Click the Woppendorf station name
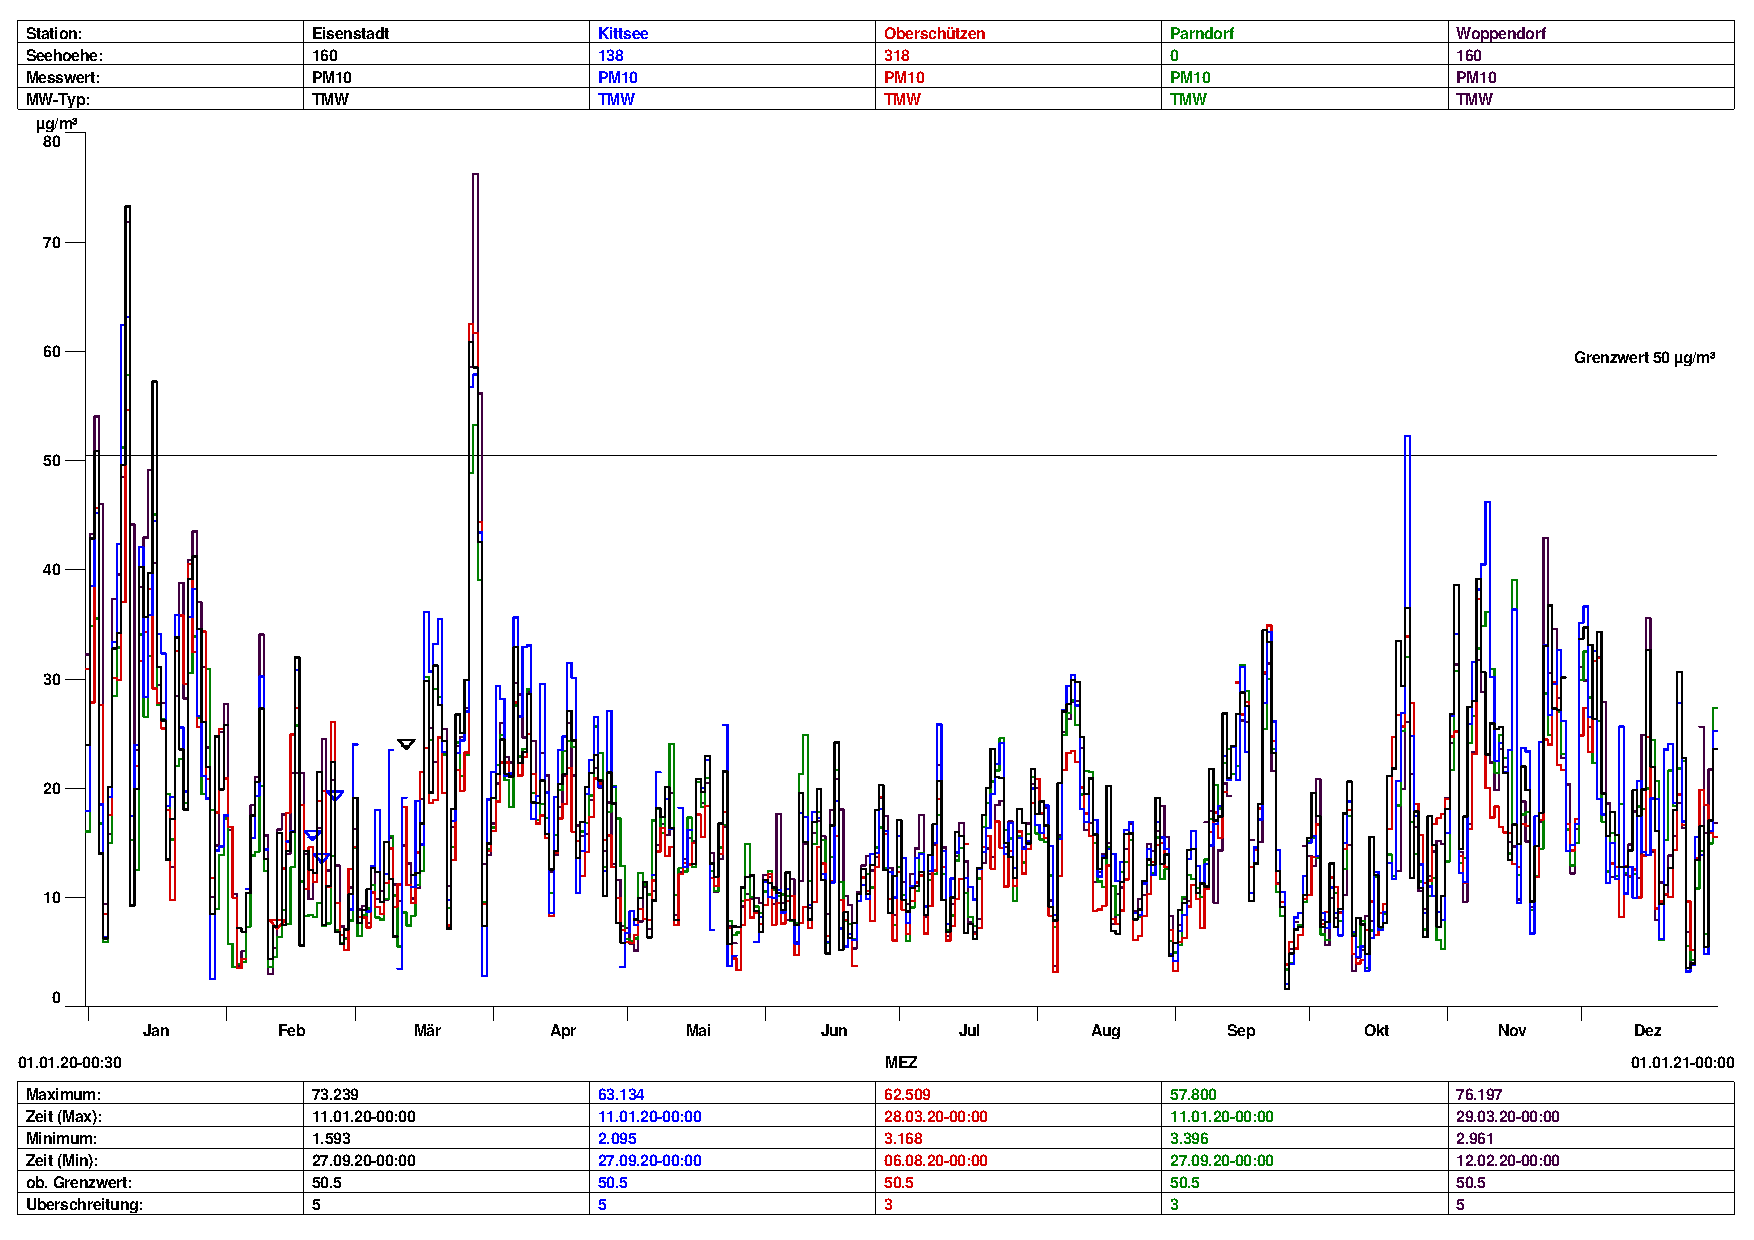The image size is (1754, 1240). click(1500, 33)
